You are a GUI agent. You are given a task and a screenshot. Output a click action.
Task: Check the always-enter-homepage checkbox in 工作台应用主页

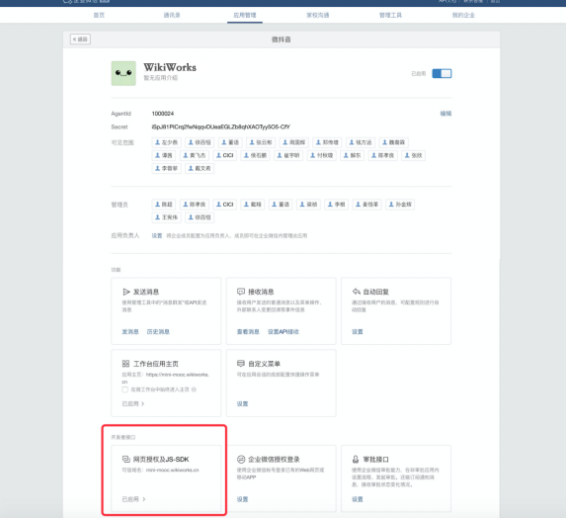(125, 389)
